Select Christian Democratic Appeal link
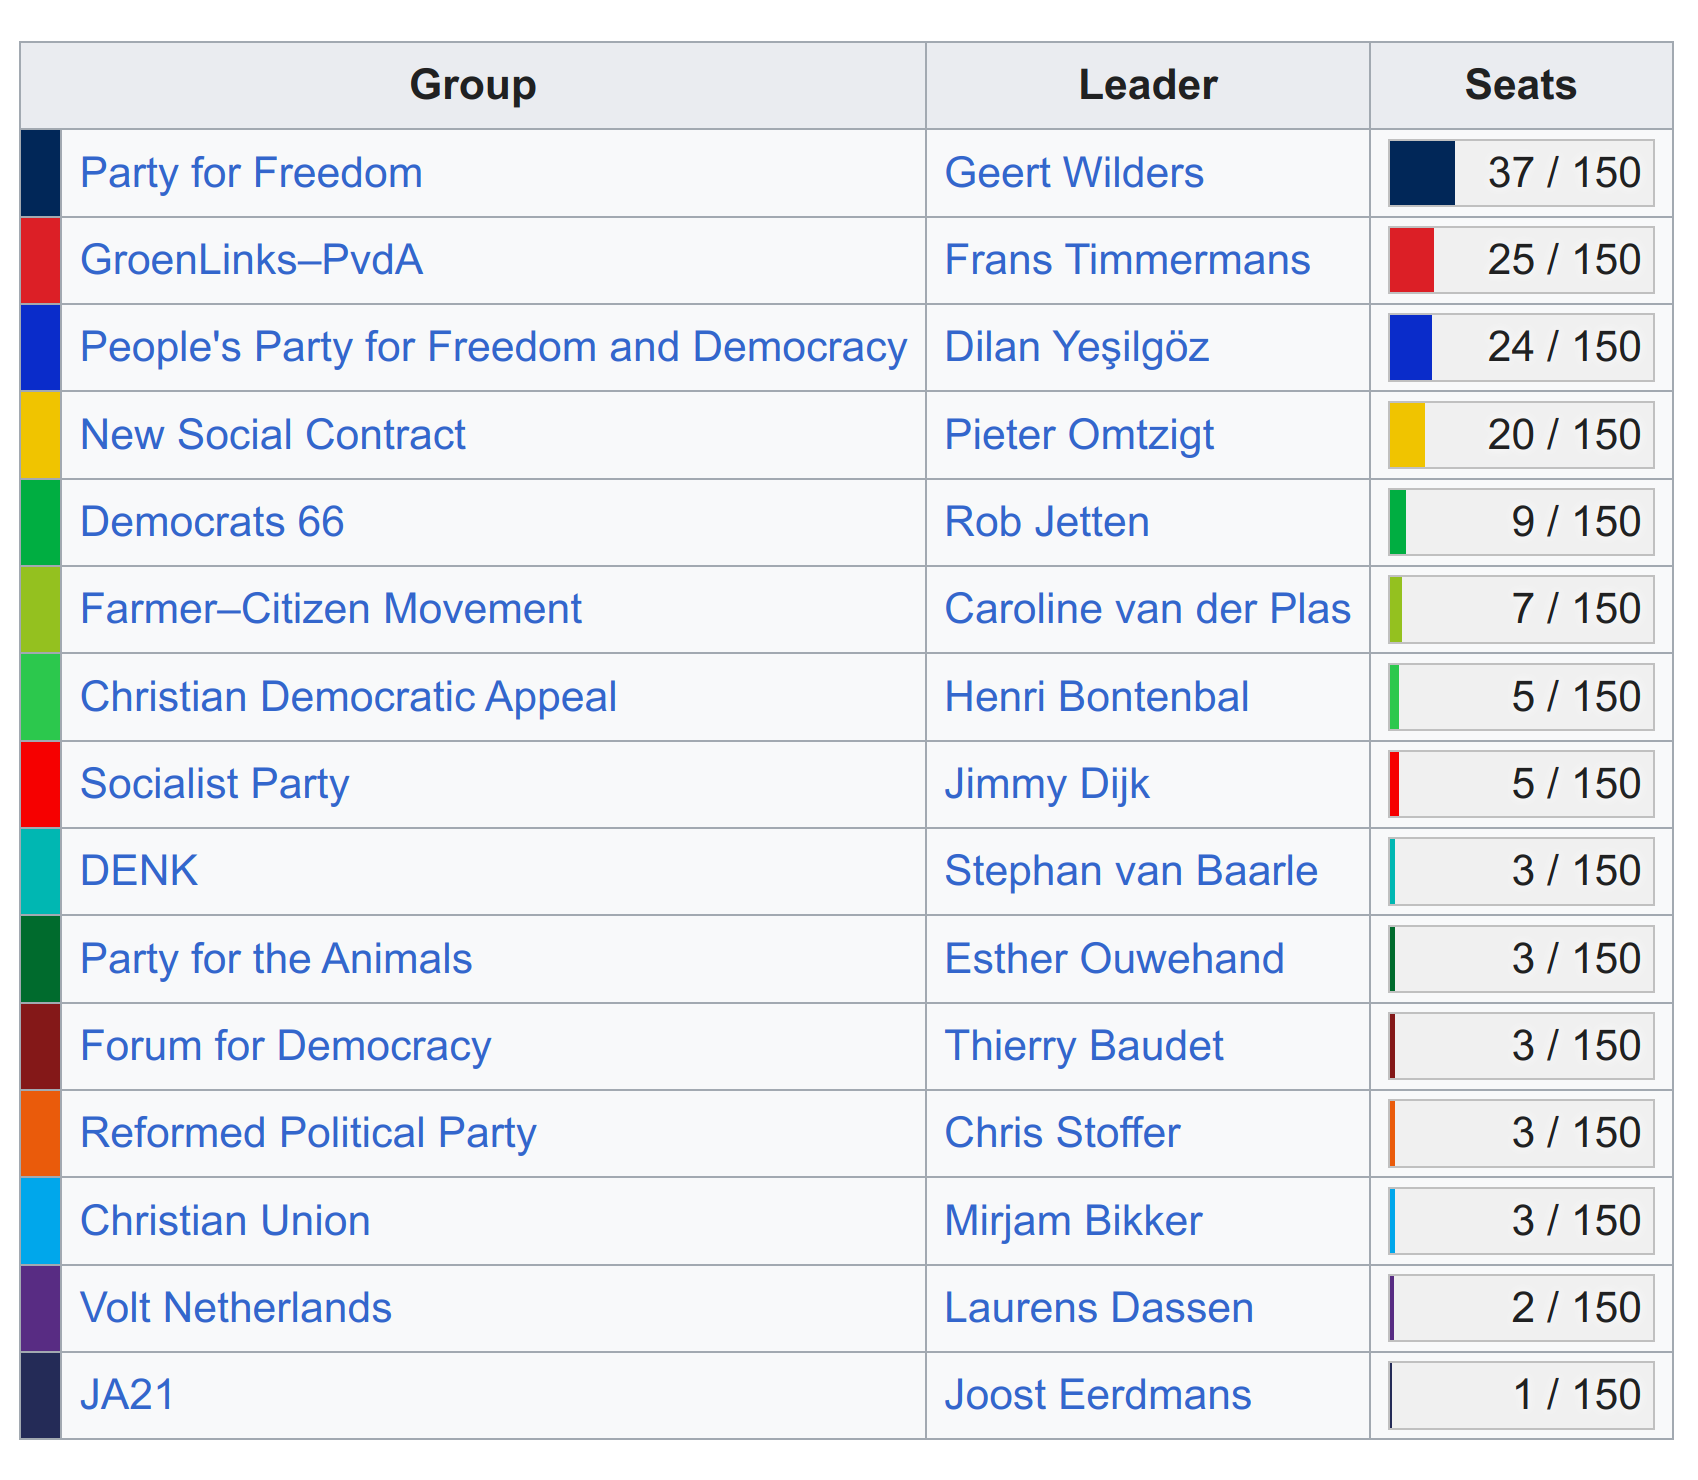 (348, 697)
